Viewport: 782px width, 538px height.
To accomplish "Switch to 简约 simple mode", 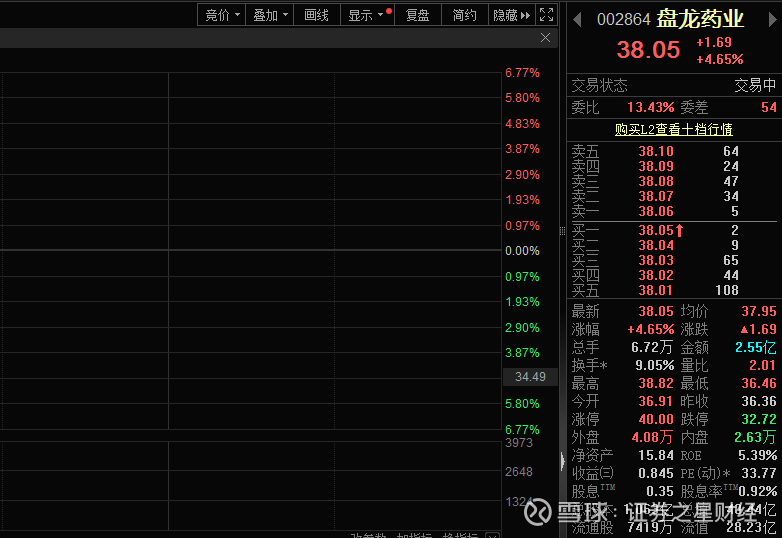I will pos(464,15).
